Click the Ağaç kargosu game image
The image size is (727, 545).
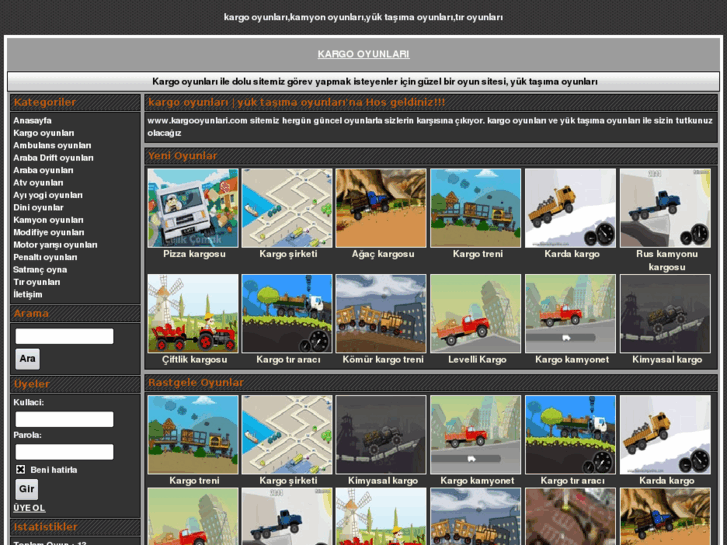tap(381, 208)
